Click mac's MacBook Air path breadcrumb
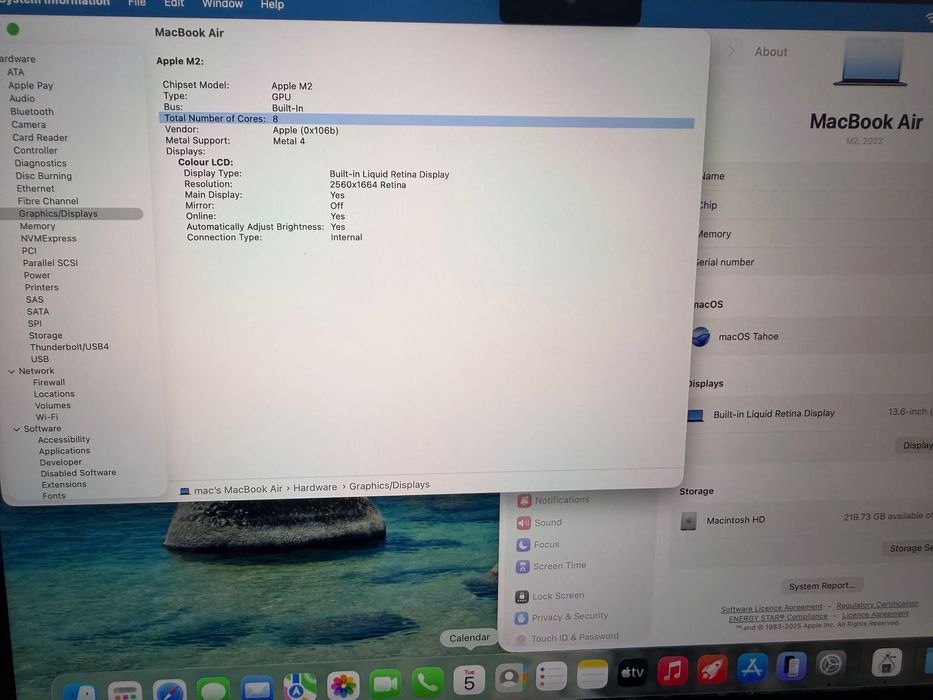933x700 pixels. [x=238, y=489]
